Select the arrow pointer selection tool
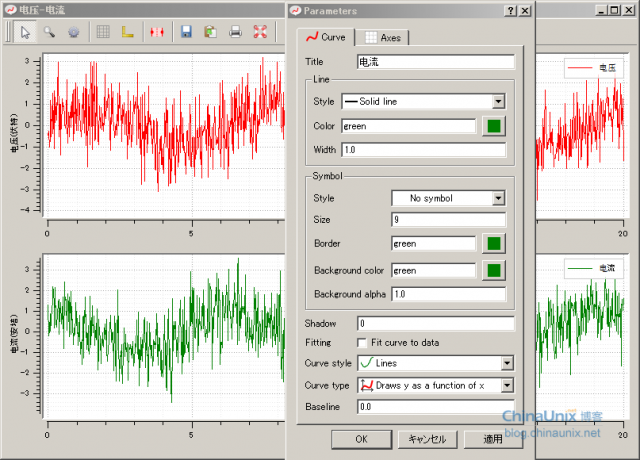Screen dimensions: 640x460 pyautogui.click(x=26, y=32)
